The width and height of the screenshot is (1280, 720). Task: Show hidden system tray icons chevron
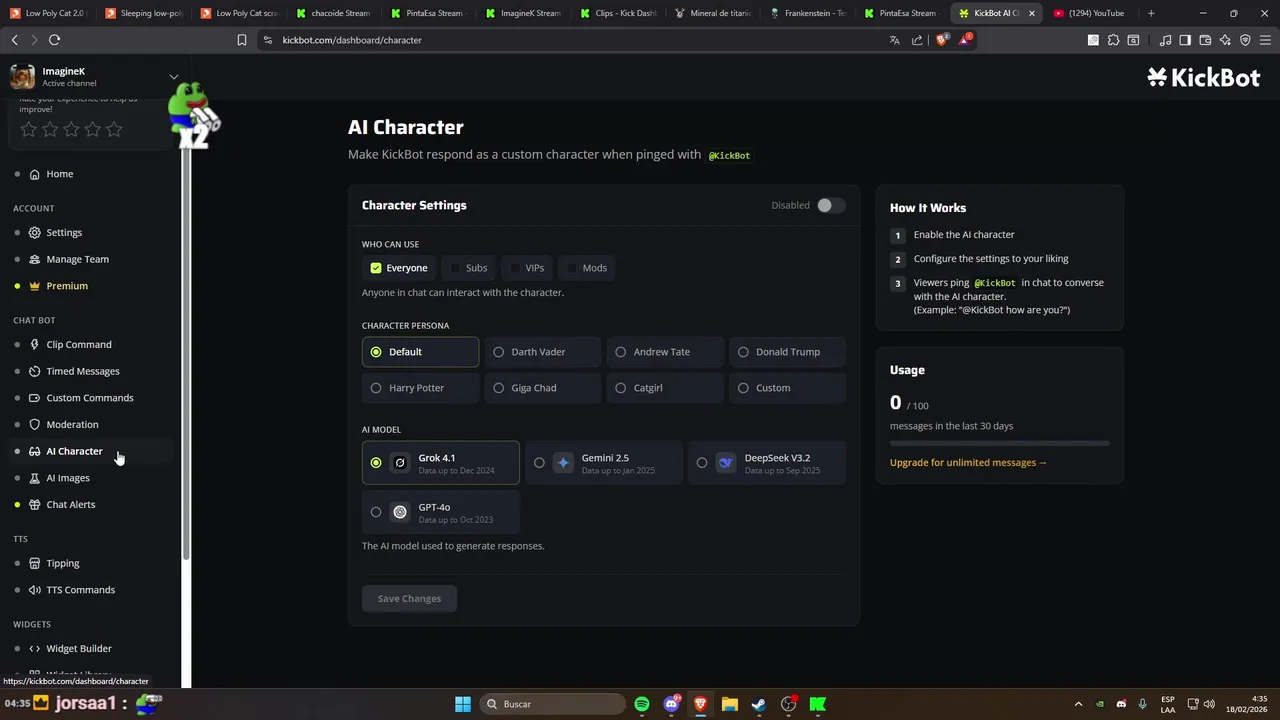[1078, 704]
